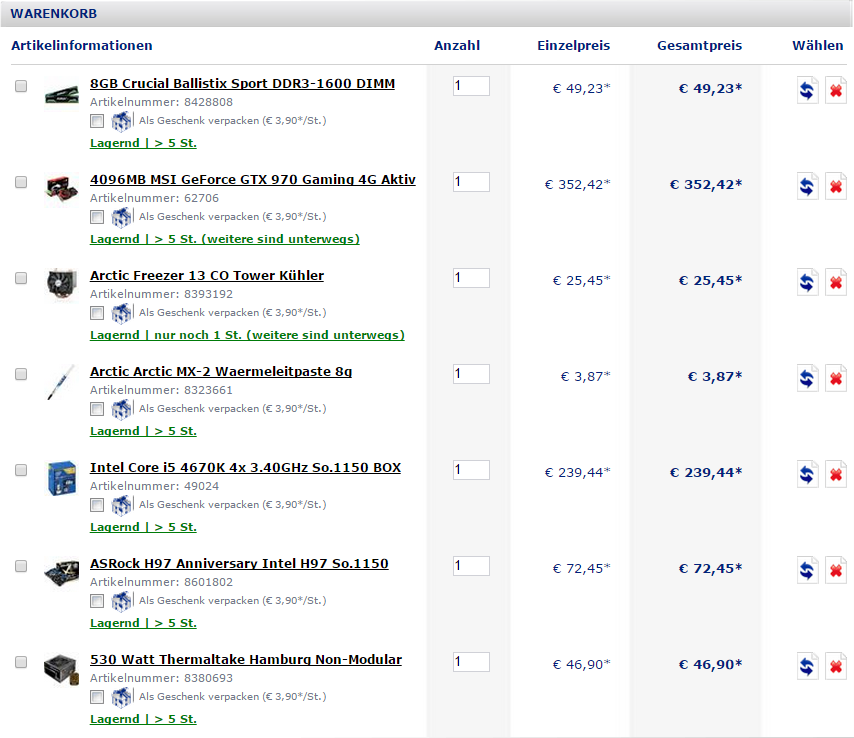Remove 8GB Crucial Ballistix Sport from cart
Image resolution: width=854 pixels, height=738 pixels.
836,90
